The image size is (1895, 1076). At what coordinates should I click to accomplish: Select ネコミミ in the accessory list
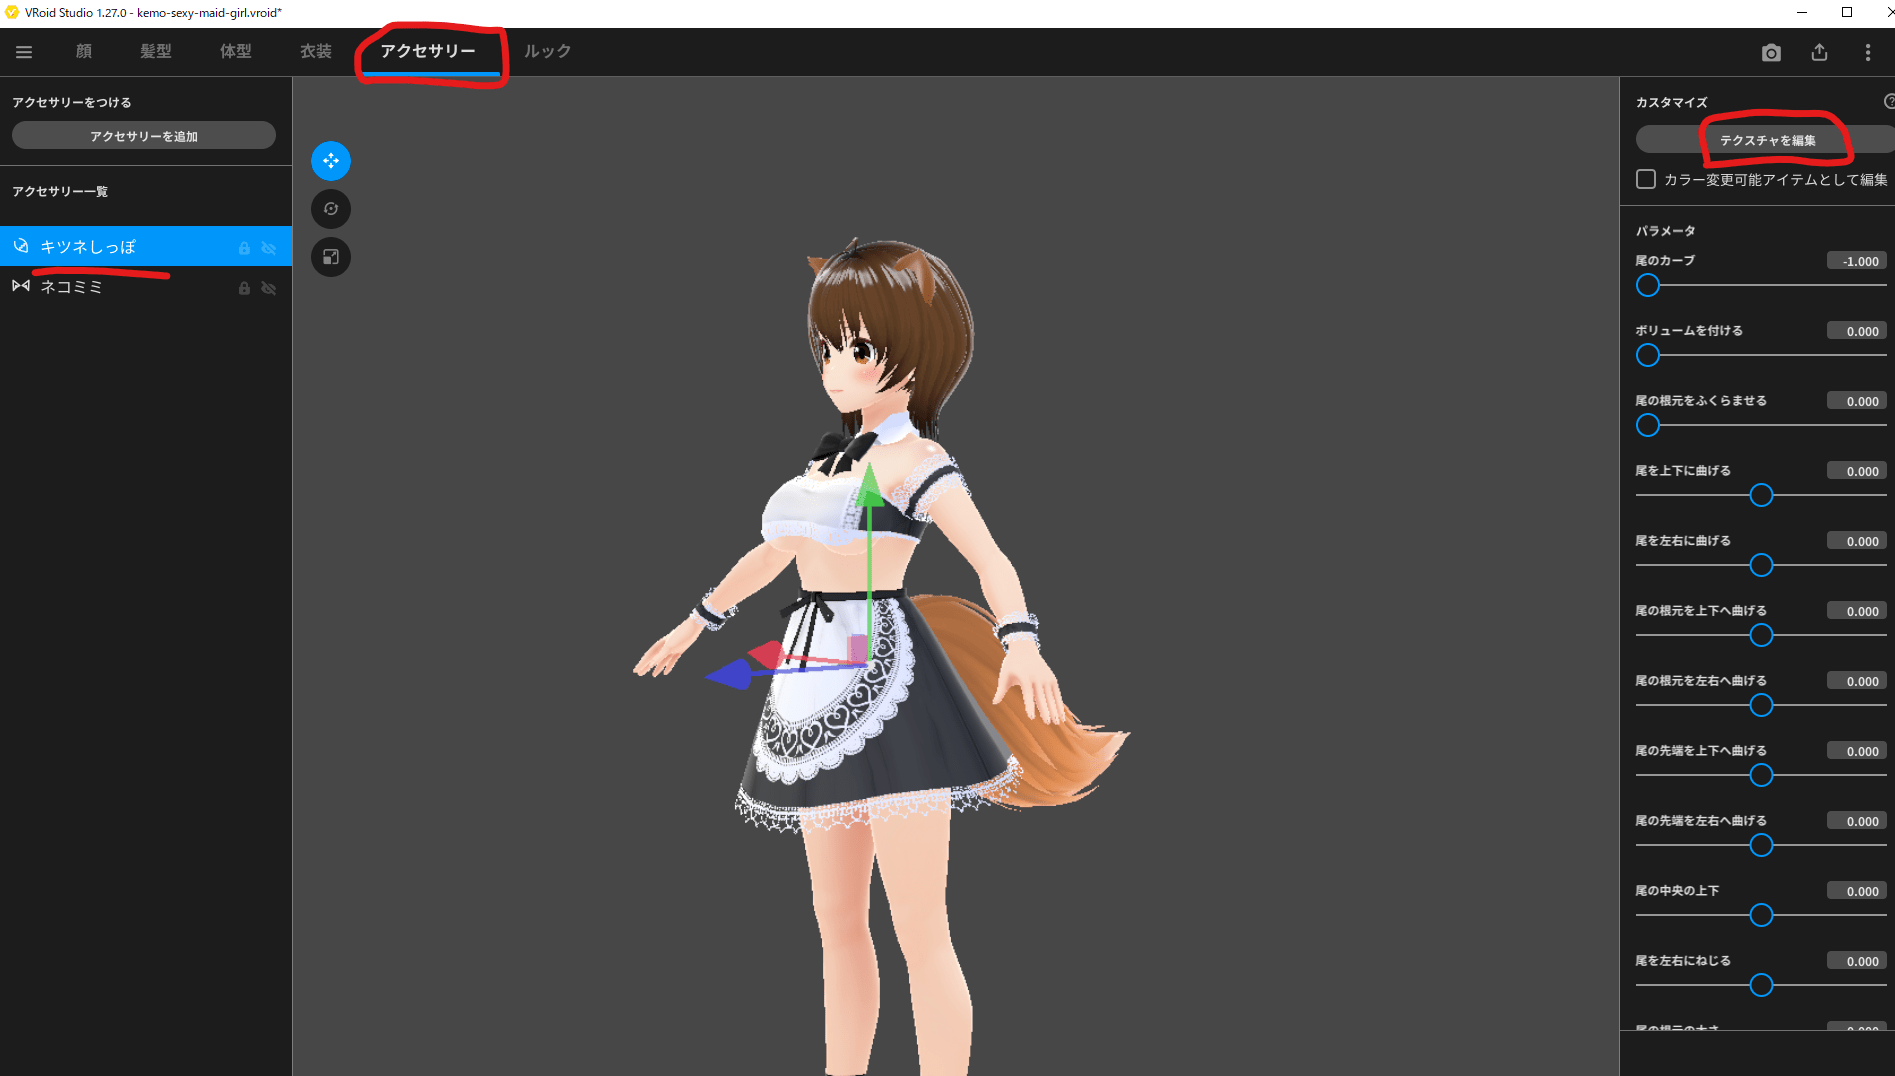pos(72,287)
